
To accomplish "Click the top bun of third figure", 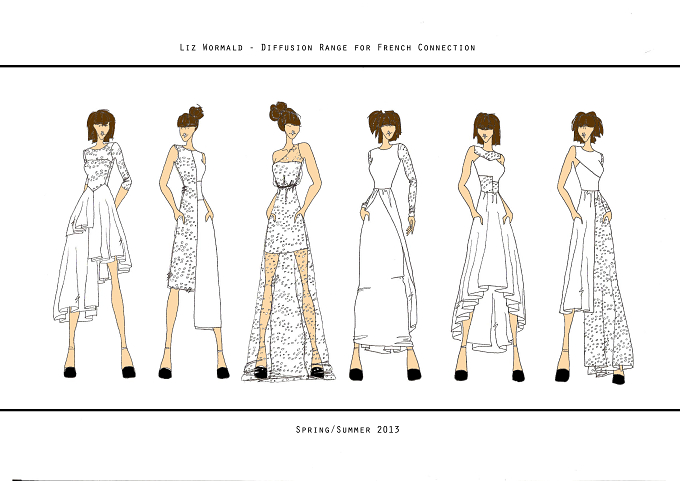I will [278, 111].
